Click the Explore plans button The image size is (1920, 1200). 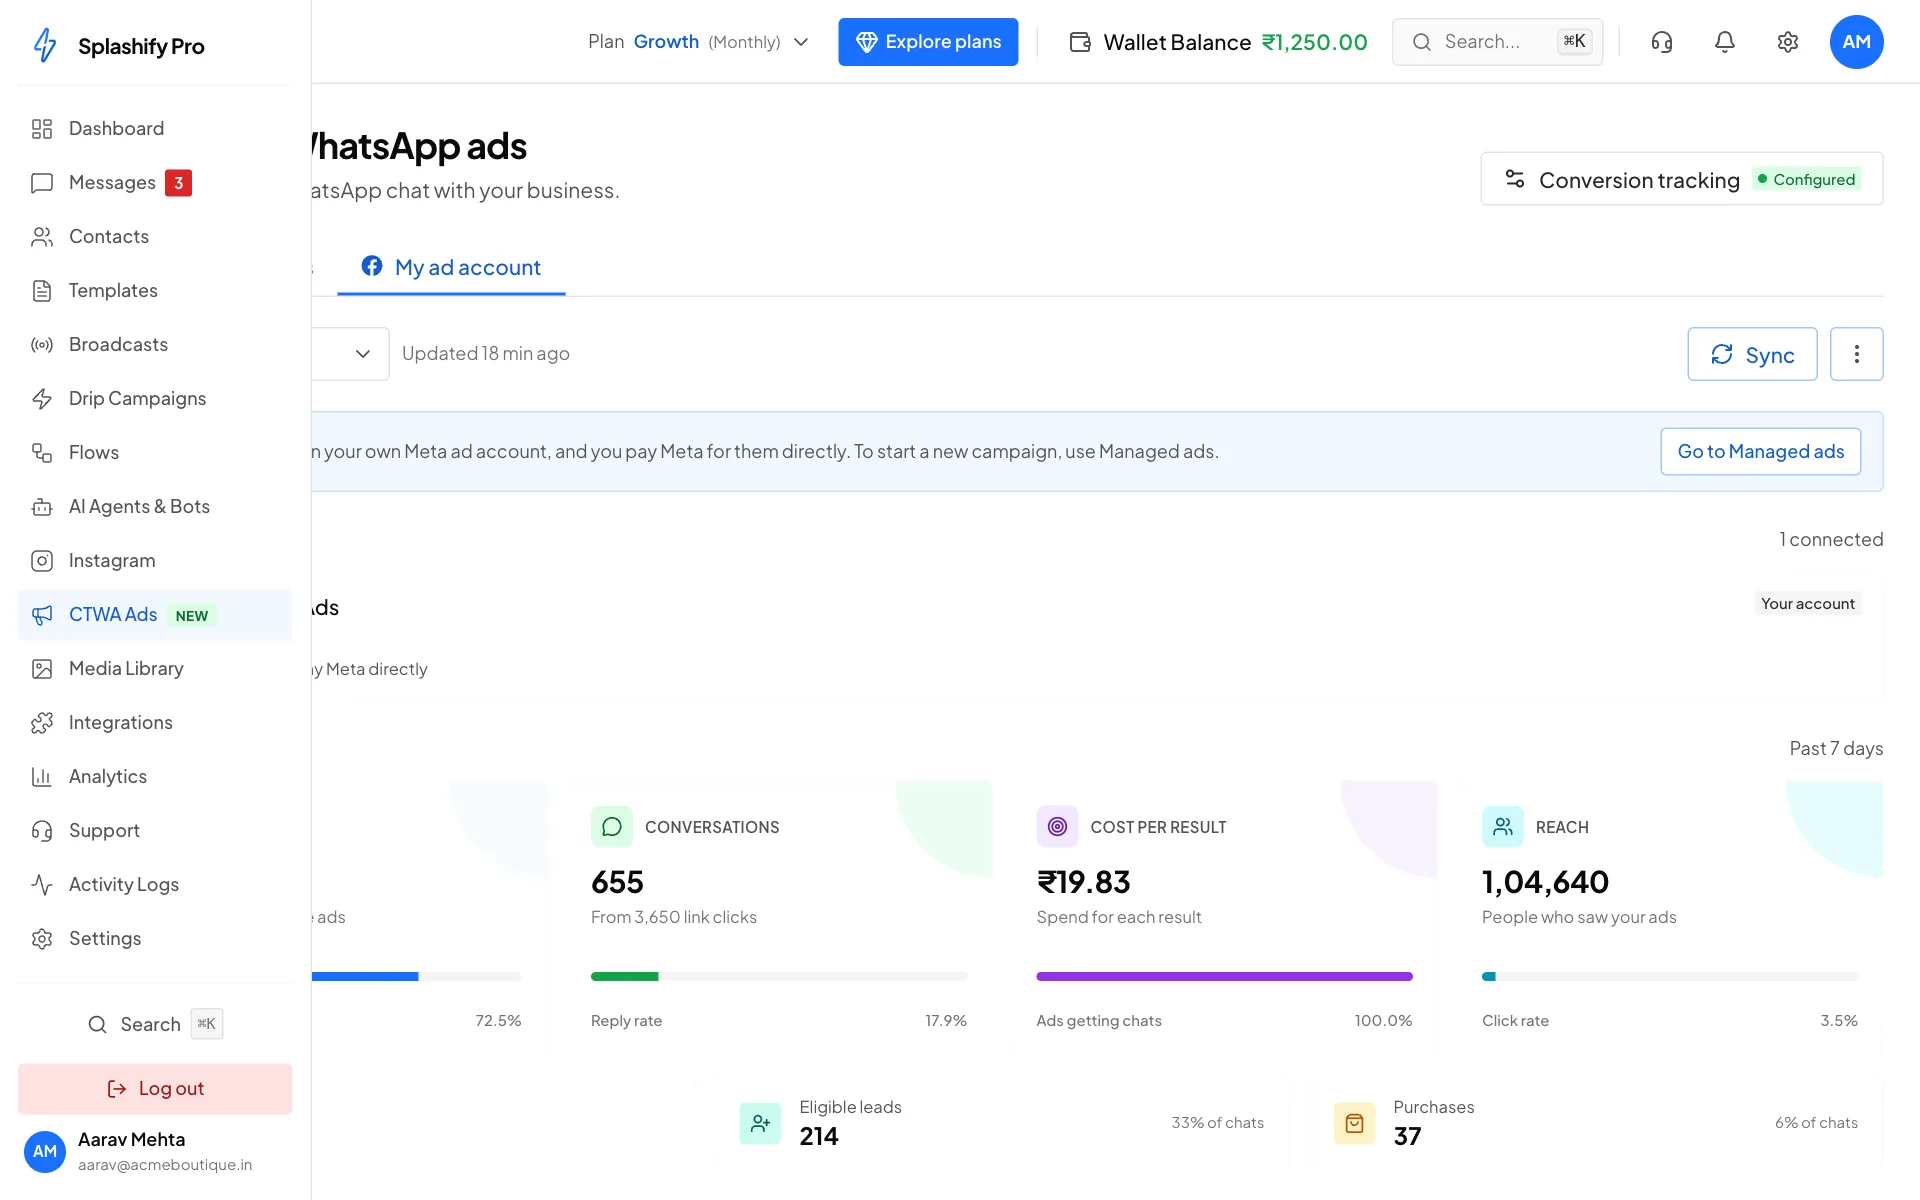pyautogui.click(x=928, y=42)
